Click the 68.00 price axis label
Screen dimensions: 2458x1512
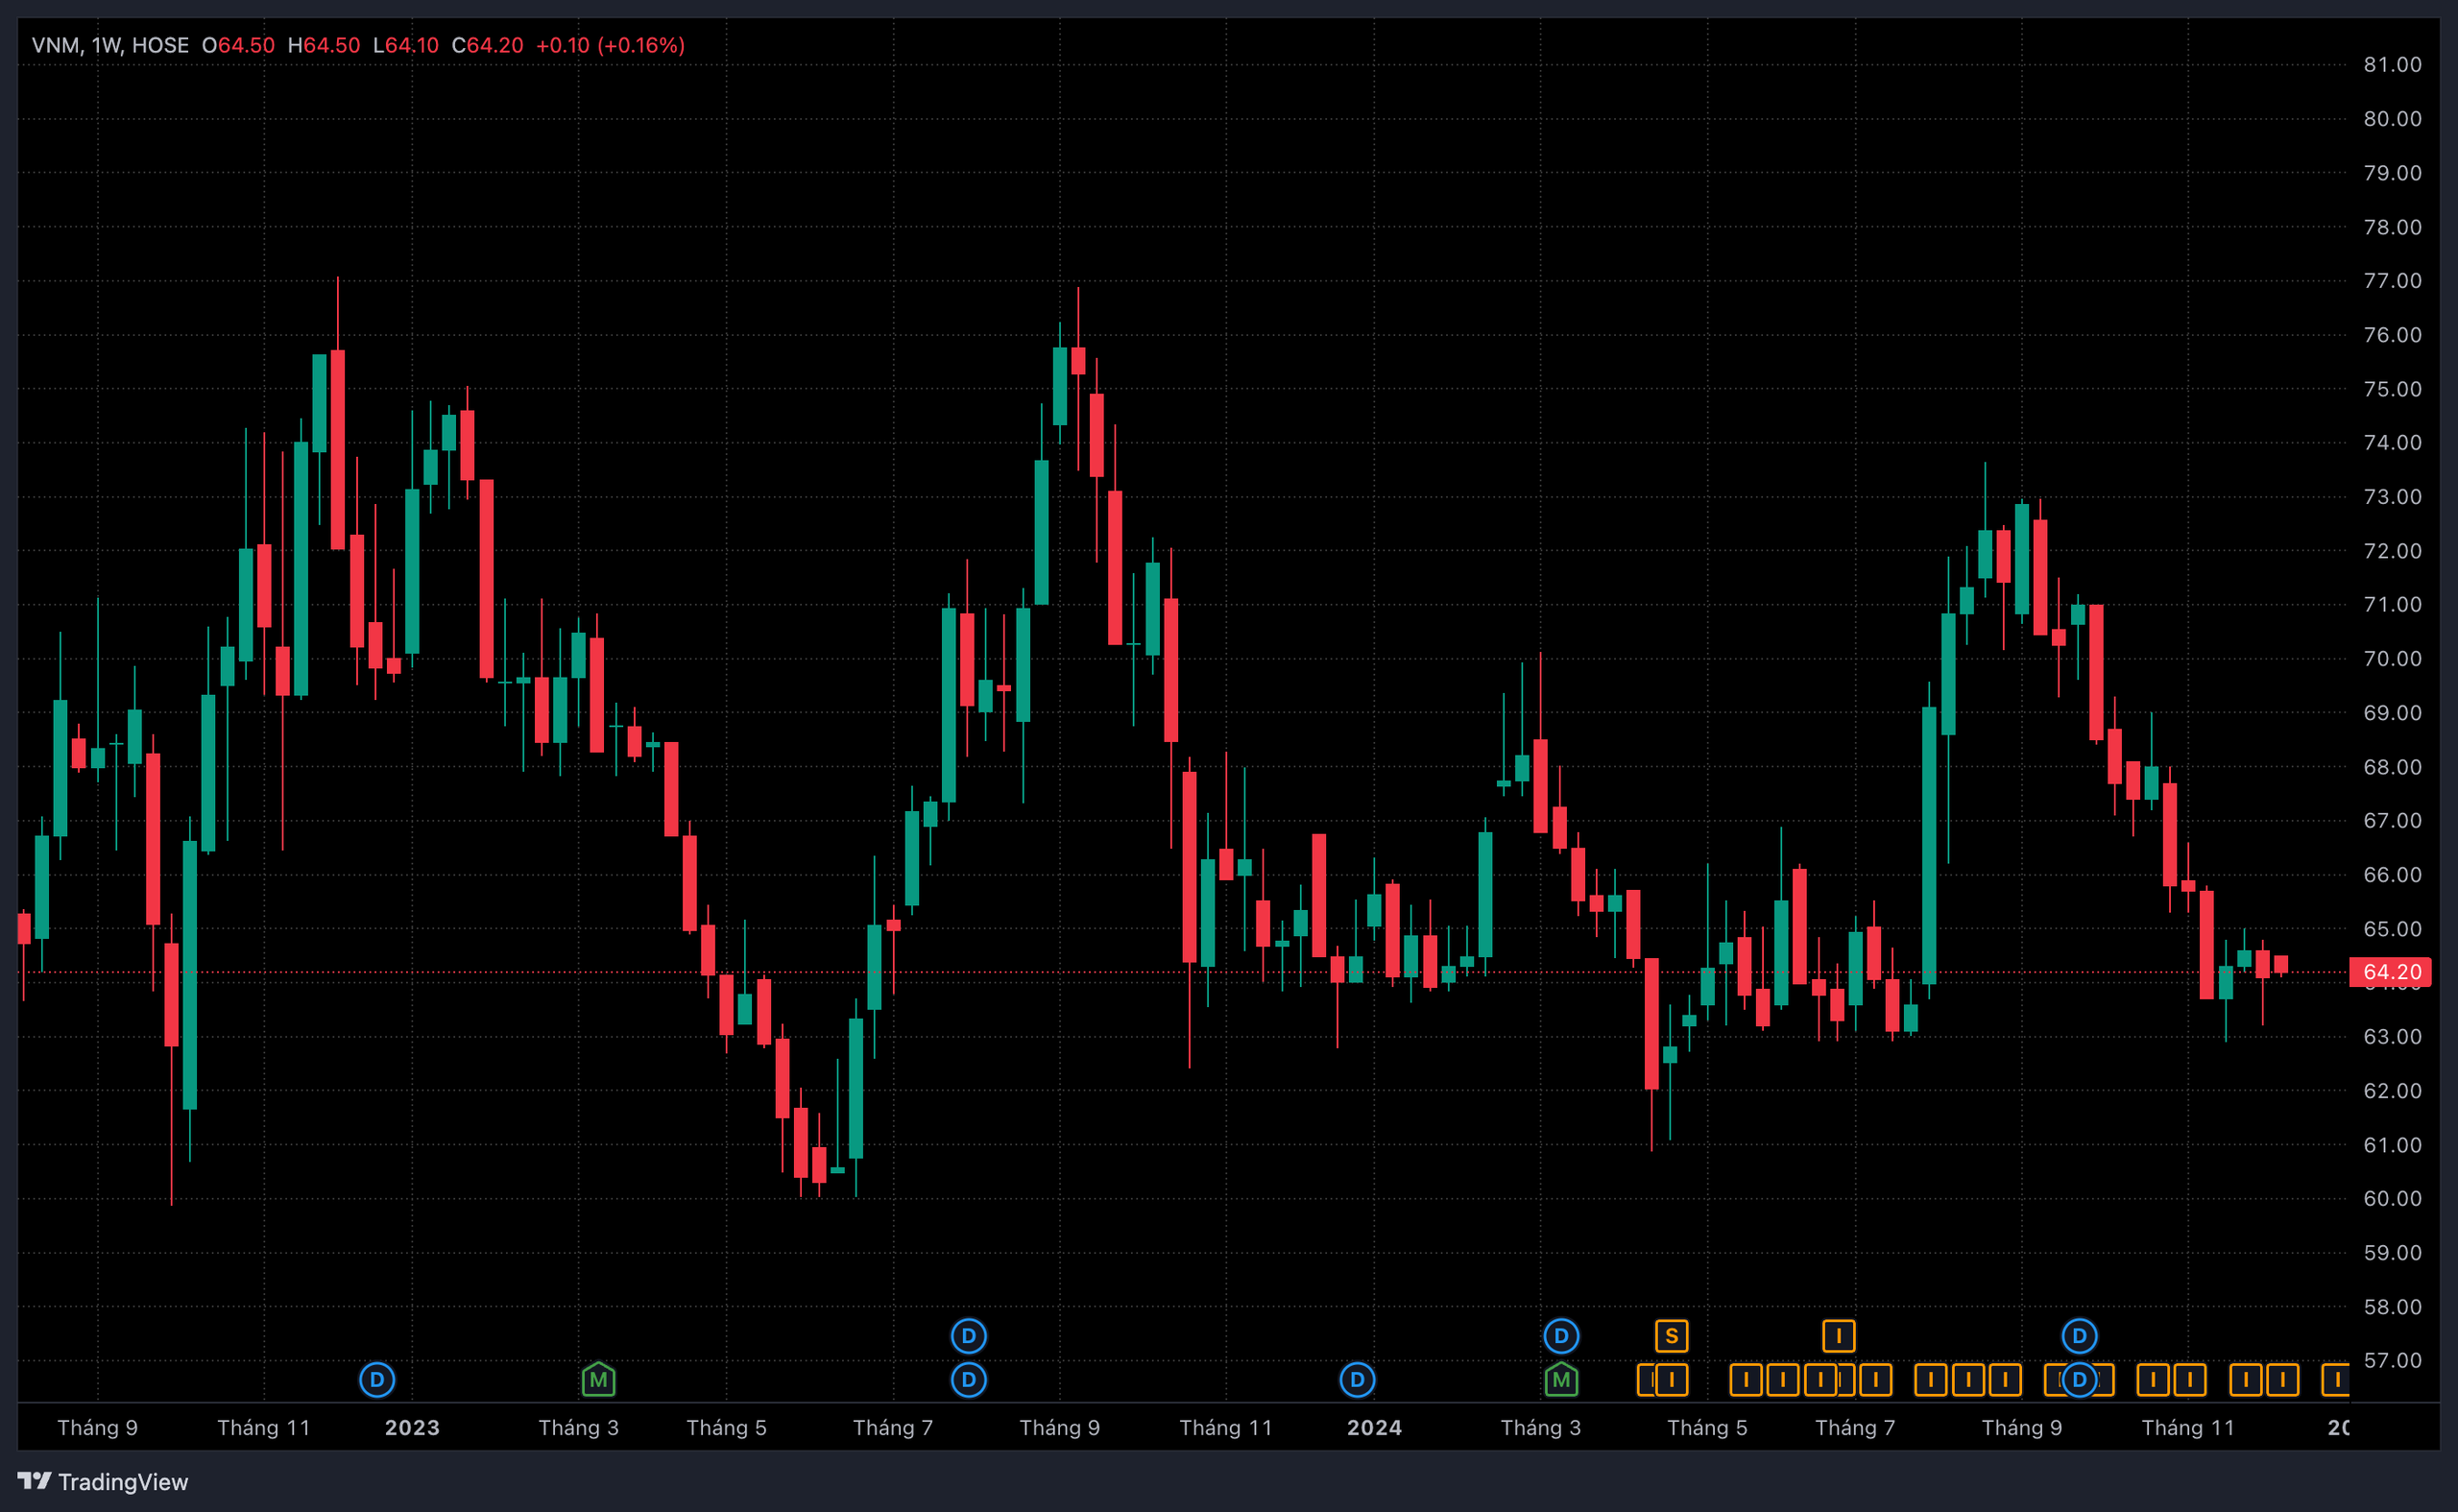[2392, 767]
